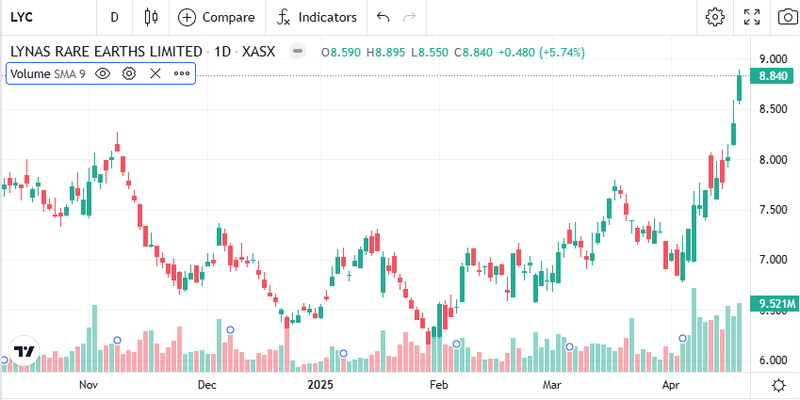Toggle Volume indicator visibility eye icon
Viewport: 800px width, 400px height.
[x=103, y=73]
